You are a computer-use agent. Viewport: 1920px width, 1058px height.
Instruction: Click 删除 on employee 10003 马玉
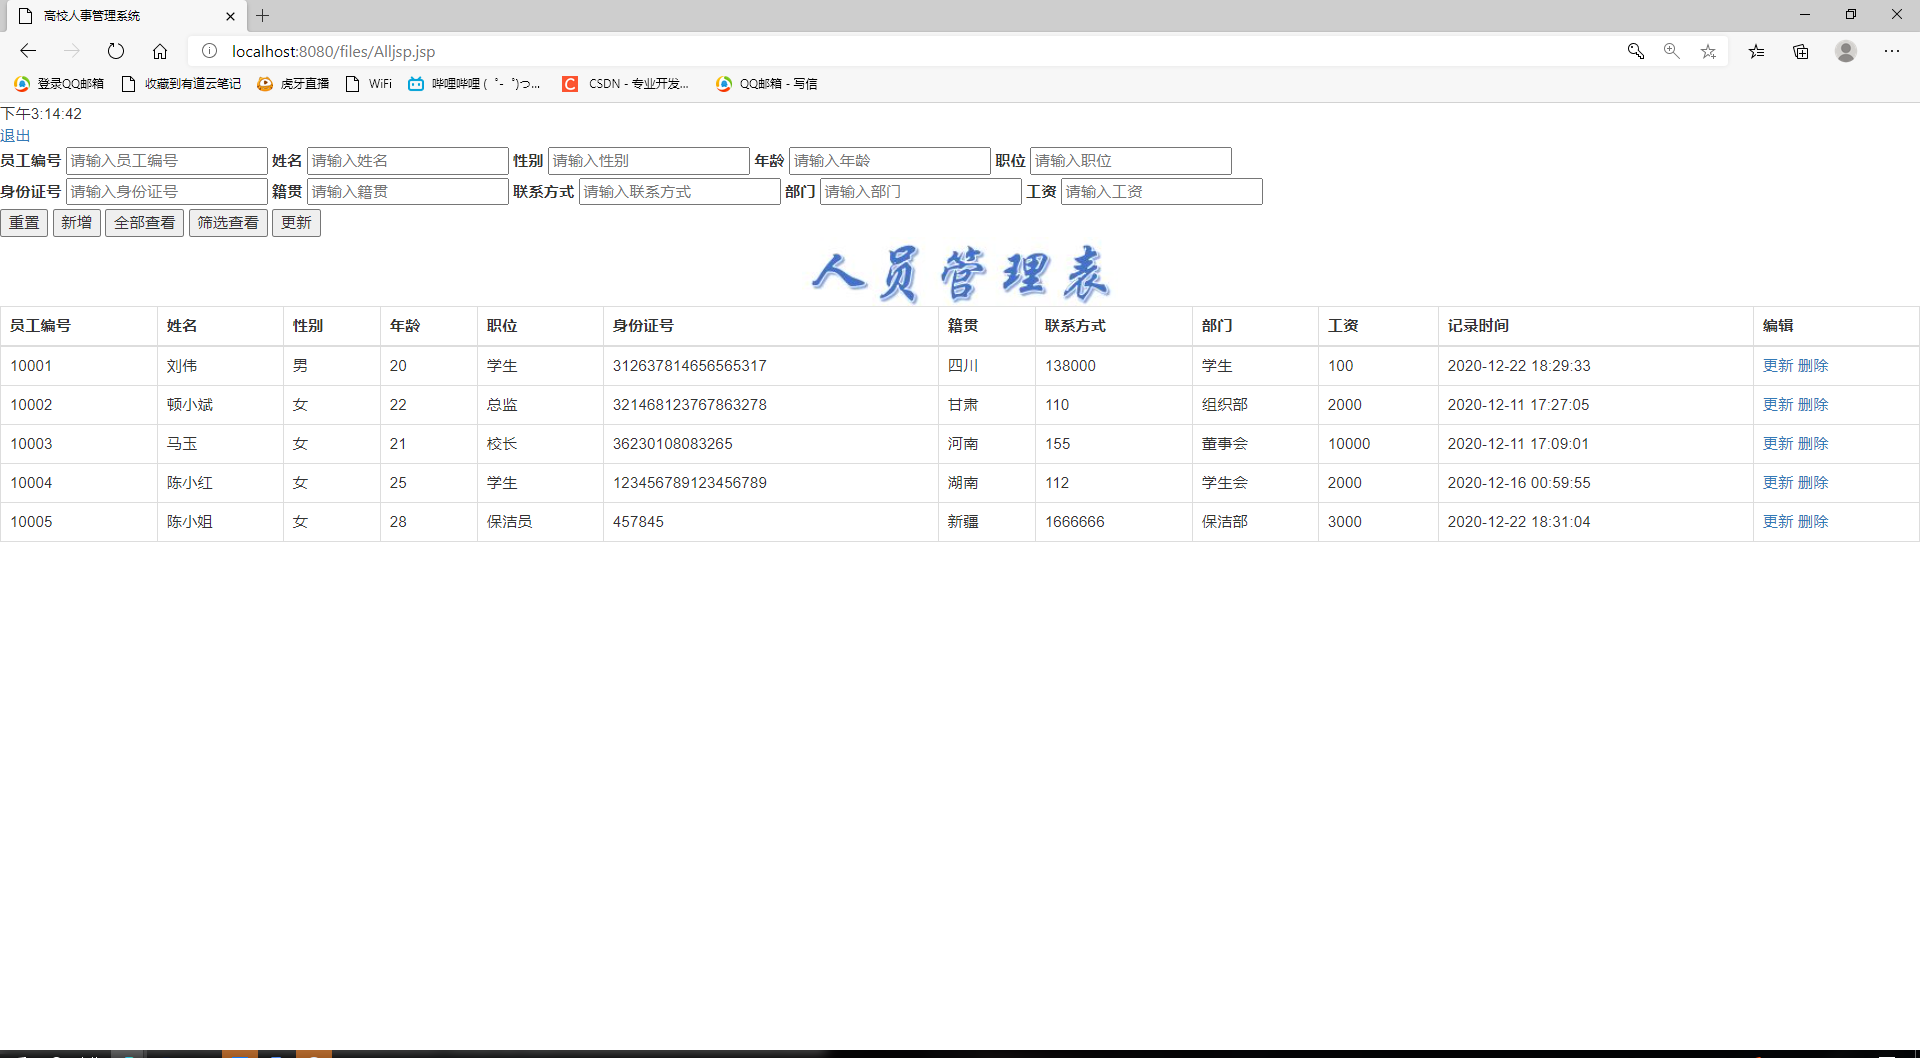click(1814, 443)
